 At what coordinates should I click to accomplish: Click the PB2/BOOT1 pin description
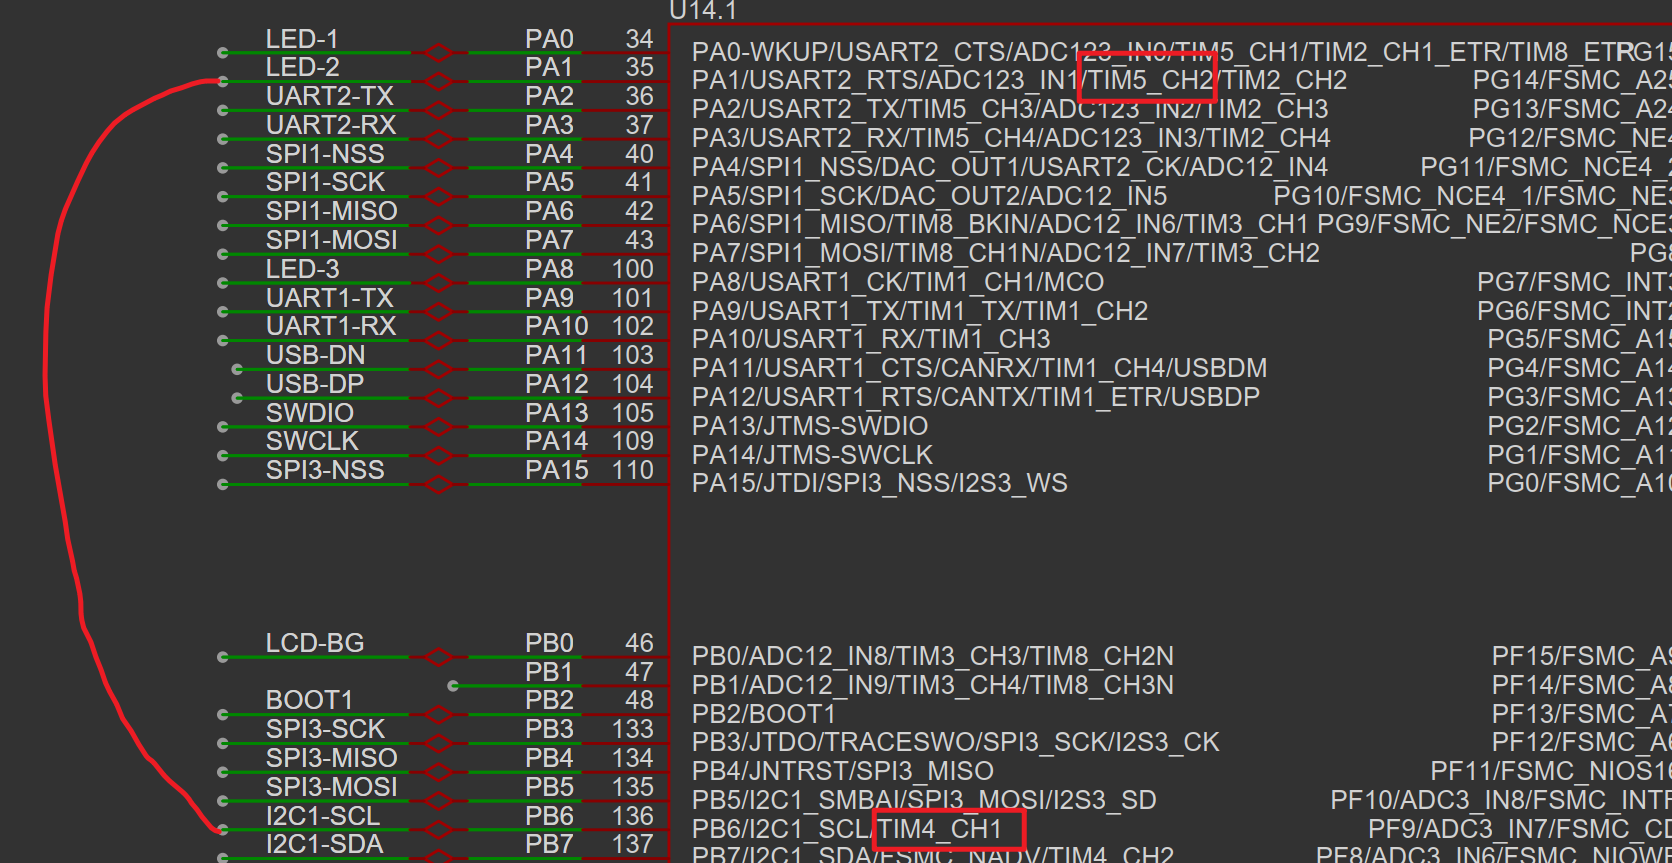click(764, 714)
